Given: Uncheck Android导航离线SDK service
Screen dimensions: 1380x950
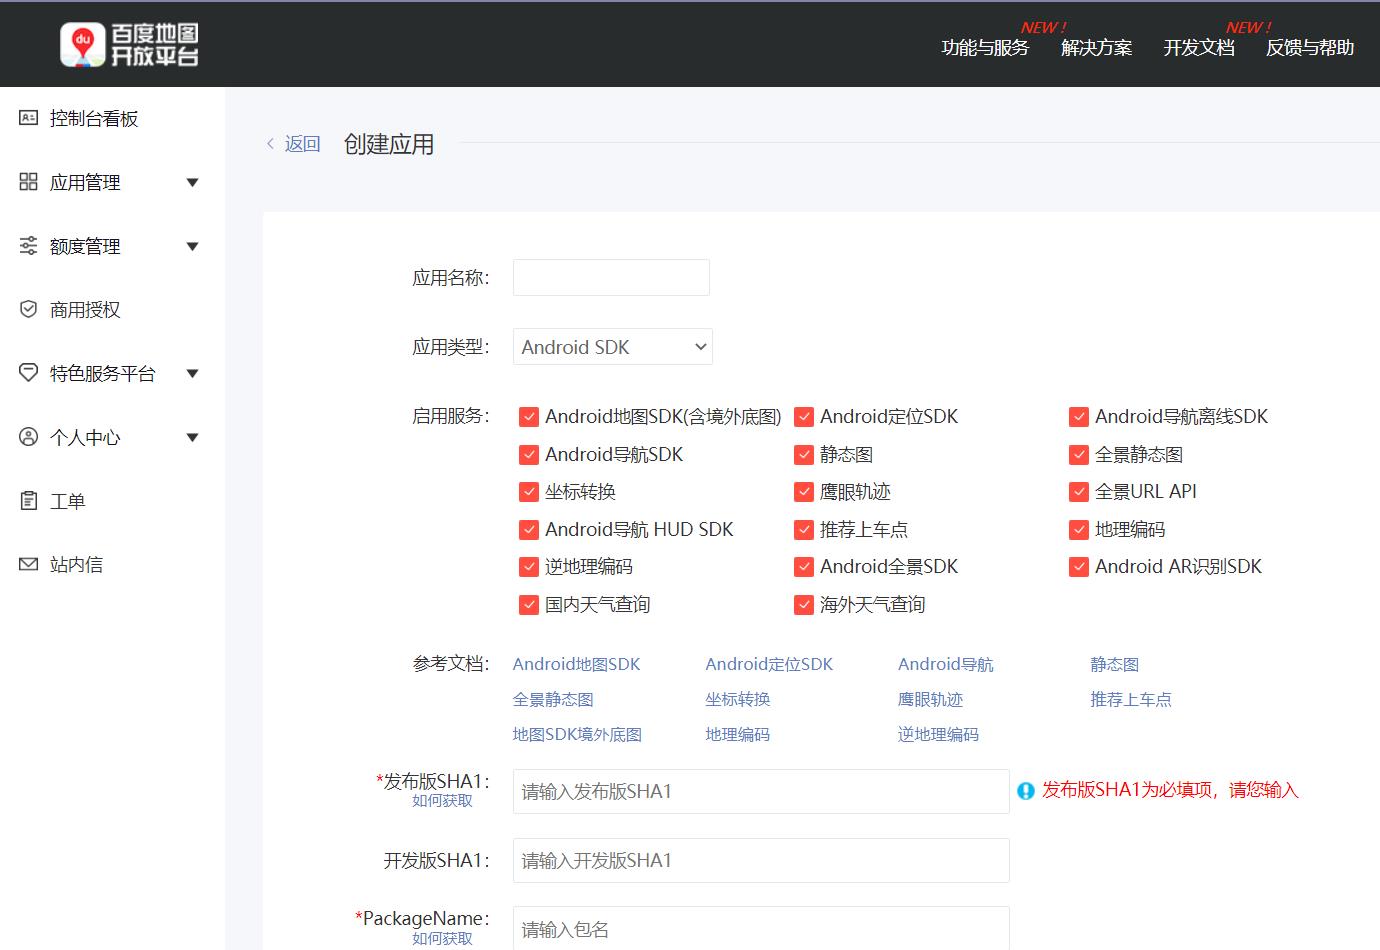Looking at the screenshot, I should [1079, 417].
